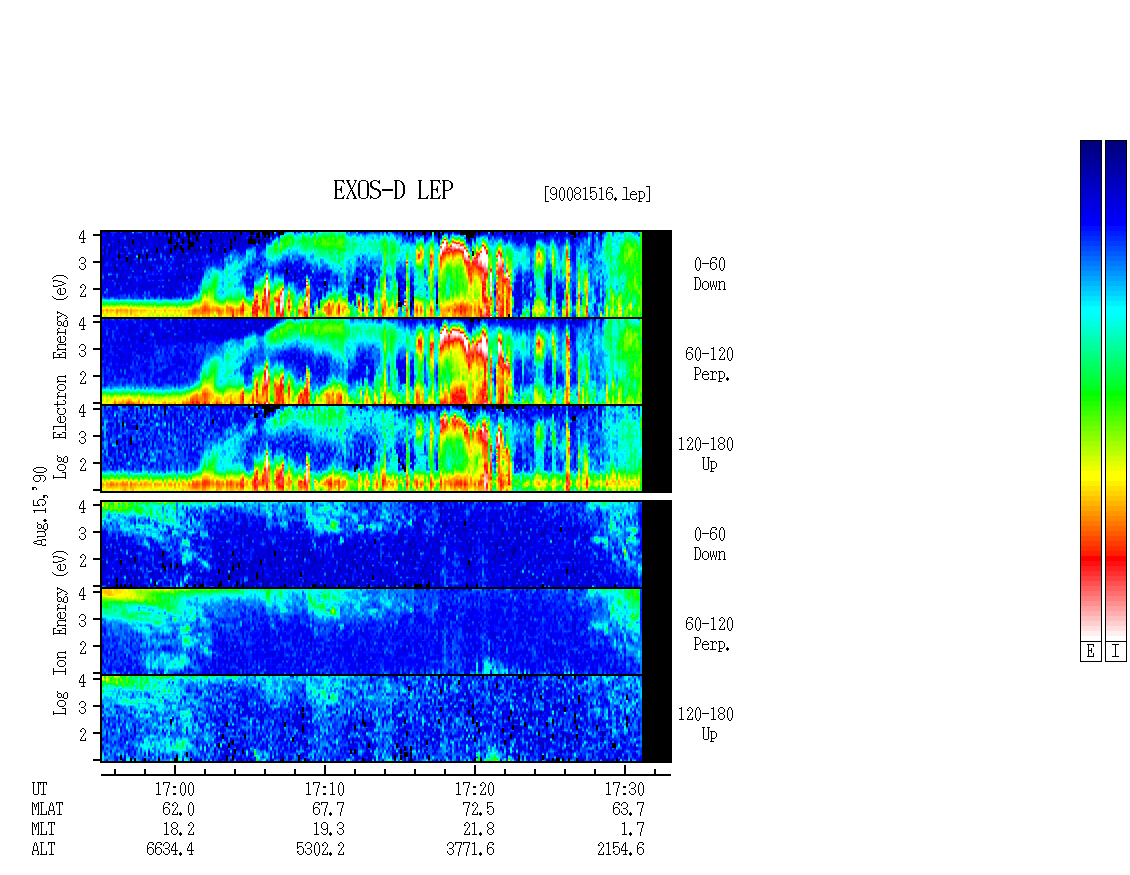Select the 17:20 UT time label
1130x875 pixels.
click(x=474, y=789)
